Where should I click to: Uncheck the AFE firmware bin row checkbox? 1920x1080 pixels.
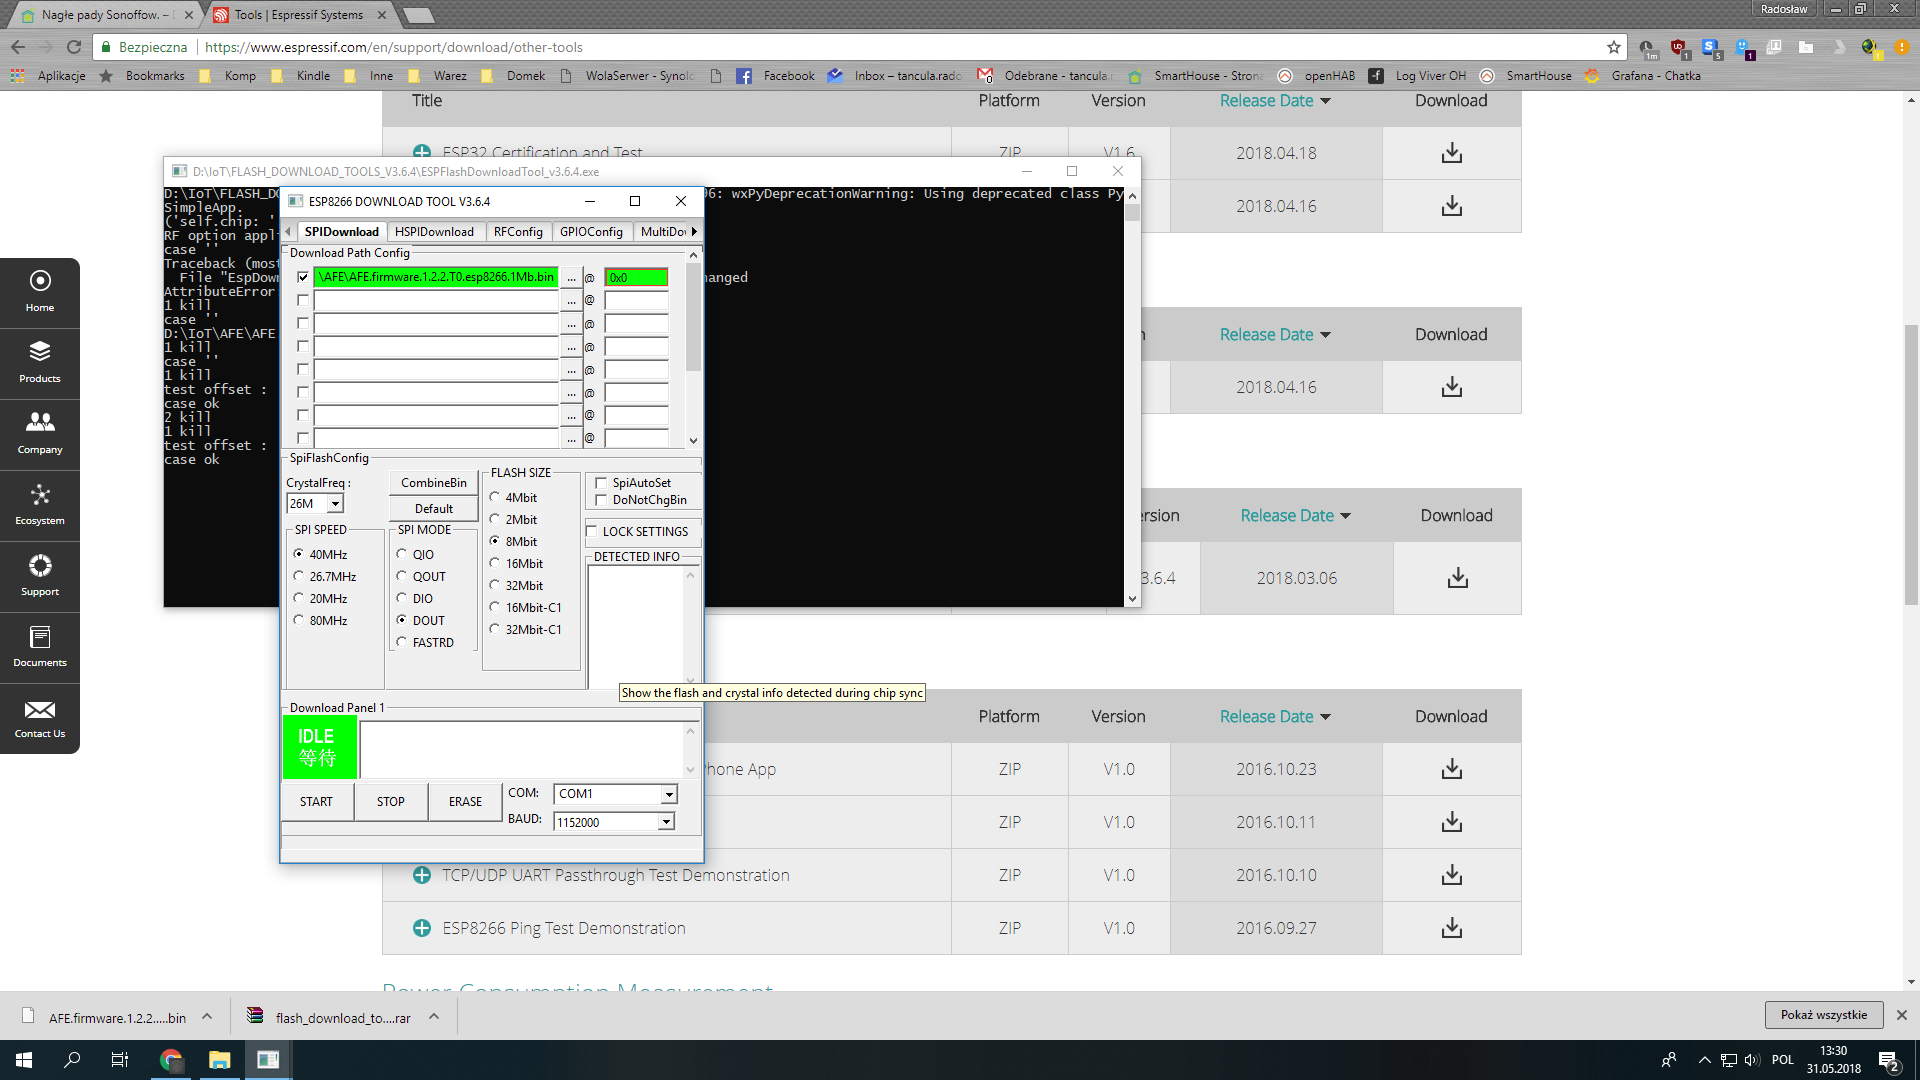303,277
